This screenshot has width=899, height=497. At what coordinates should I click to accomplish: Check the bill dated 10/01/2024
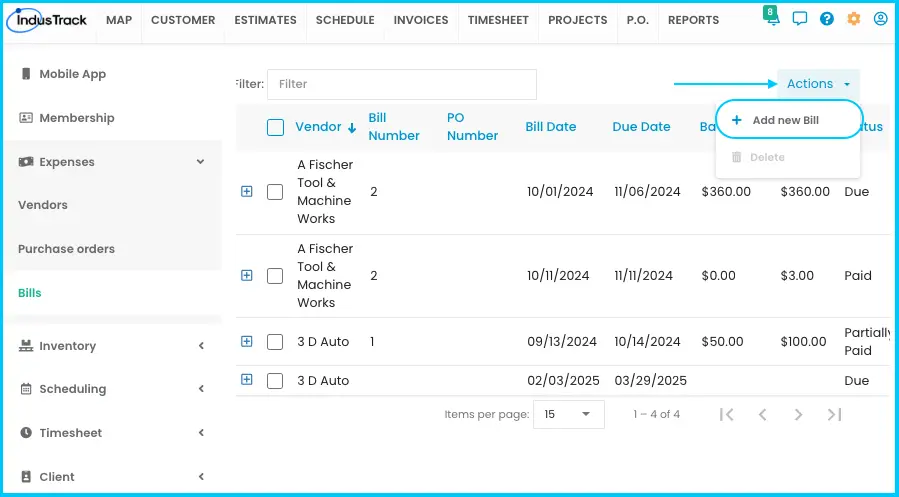[275, 191]
